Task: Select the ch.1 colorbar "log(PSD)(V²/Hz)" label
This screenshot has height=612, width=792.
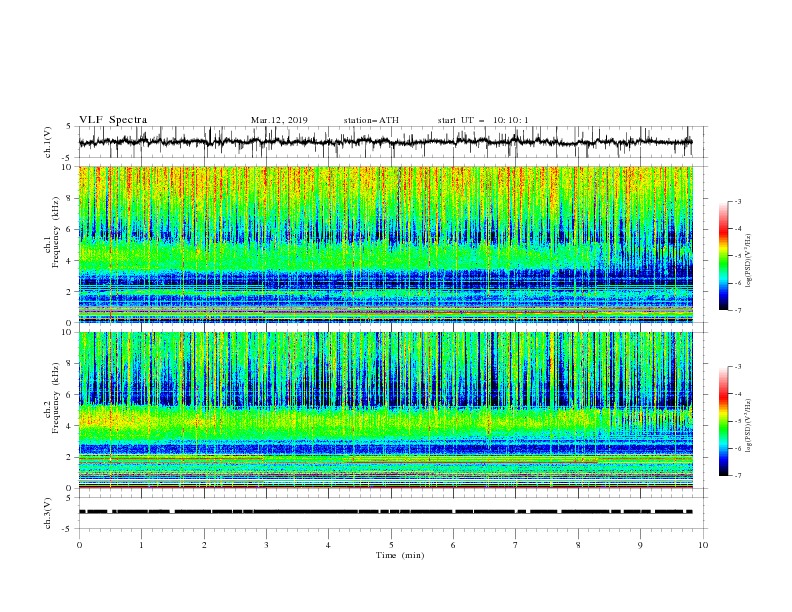Action: tap(749, 260)
